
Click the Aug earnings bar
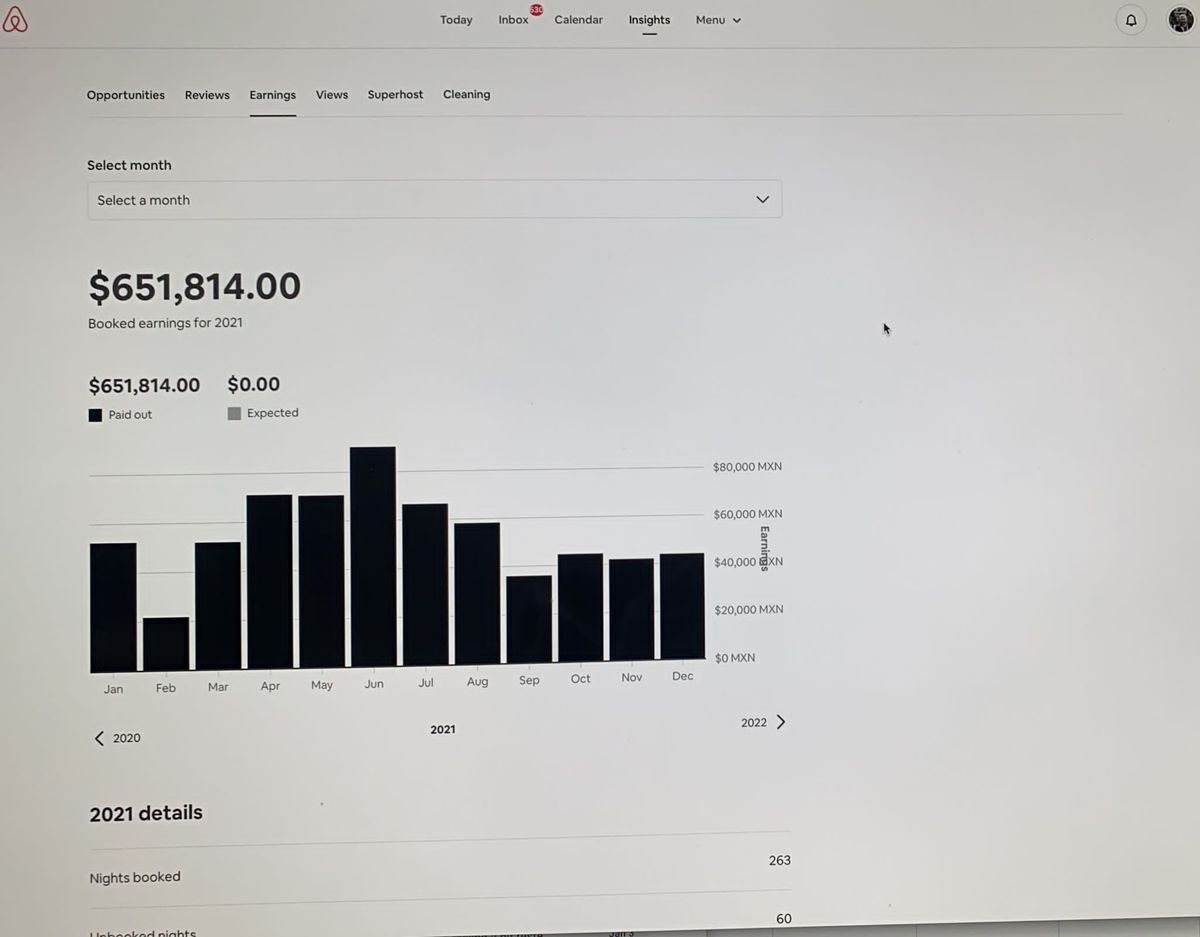(x=477, y=594)
